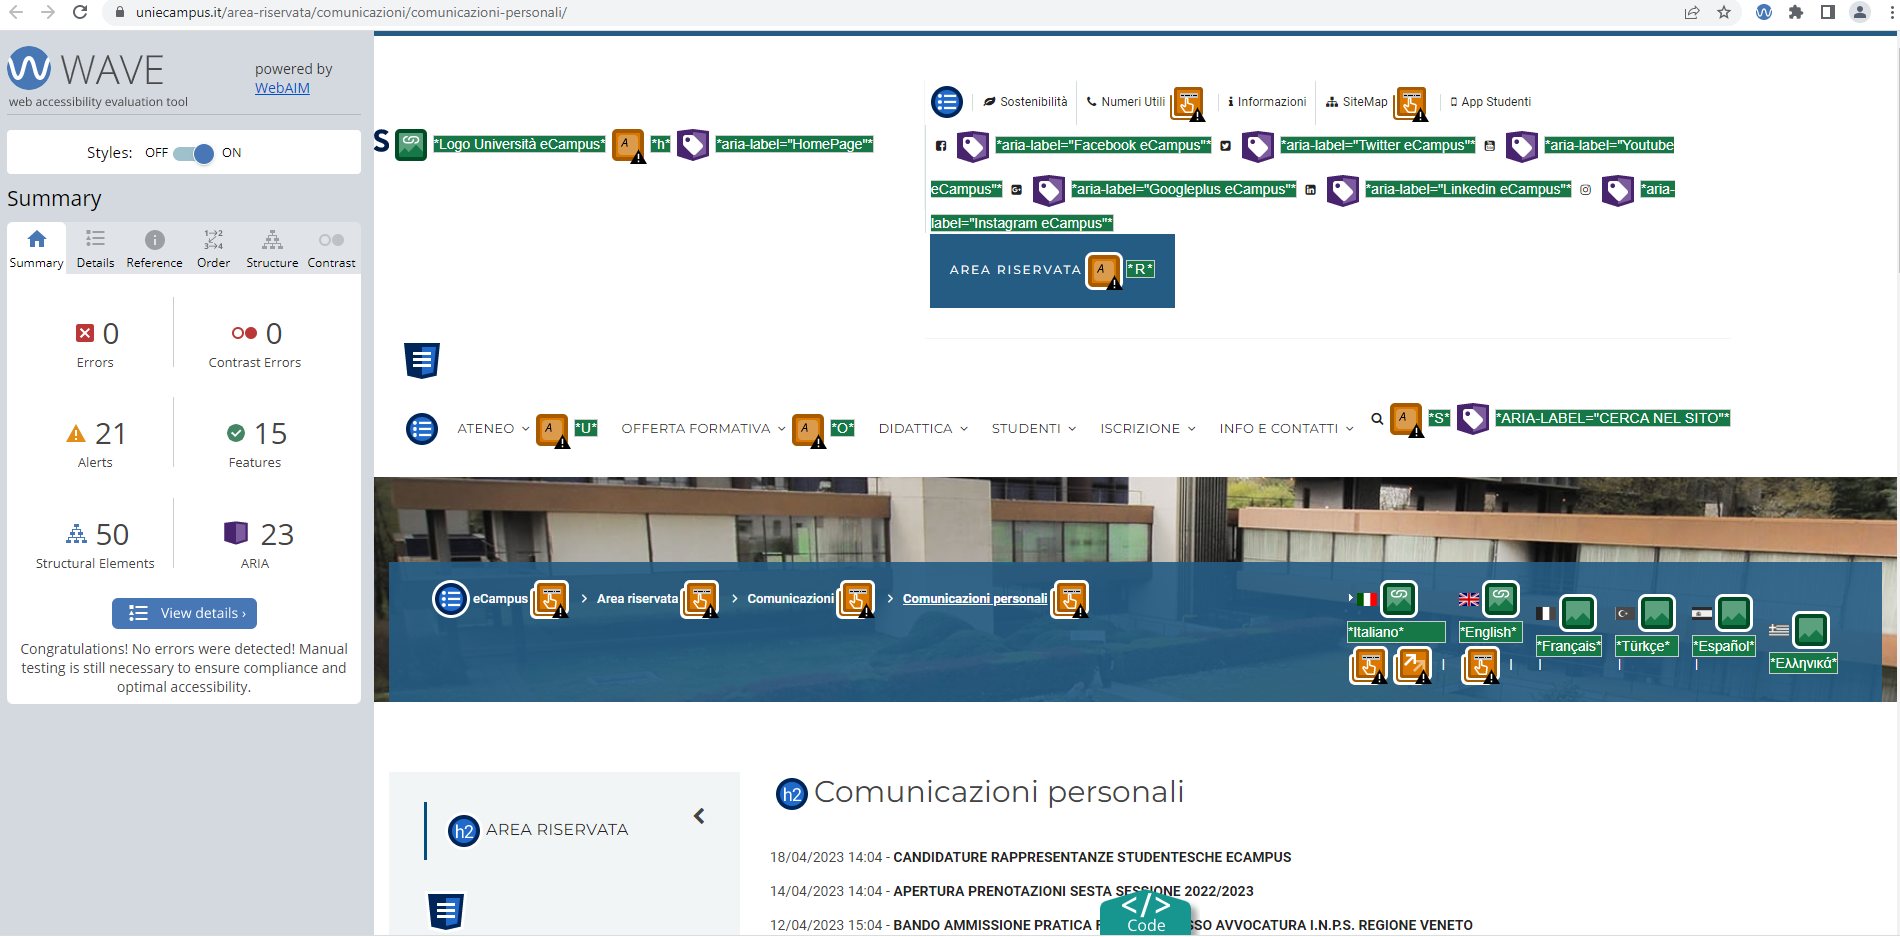Open the Contrast tab

point(331,249)
